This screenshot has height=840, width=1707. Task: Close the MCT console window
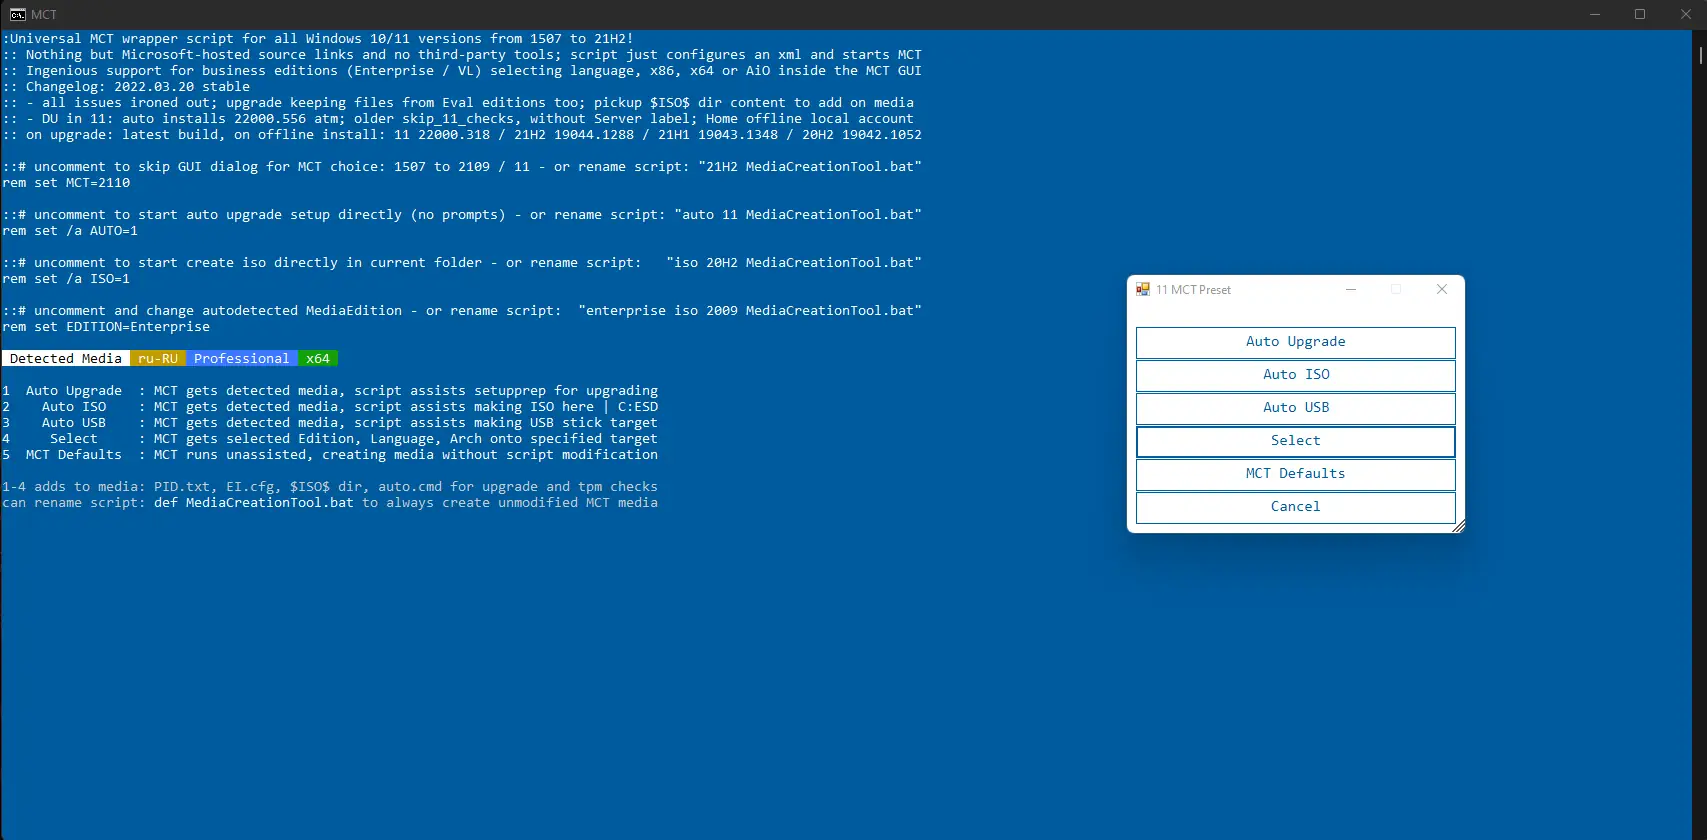[1685, 14]
